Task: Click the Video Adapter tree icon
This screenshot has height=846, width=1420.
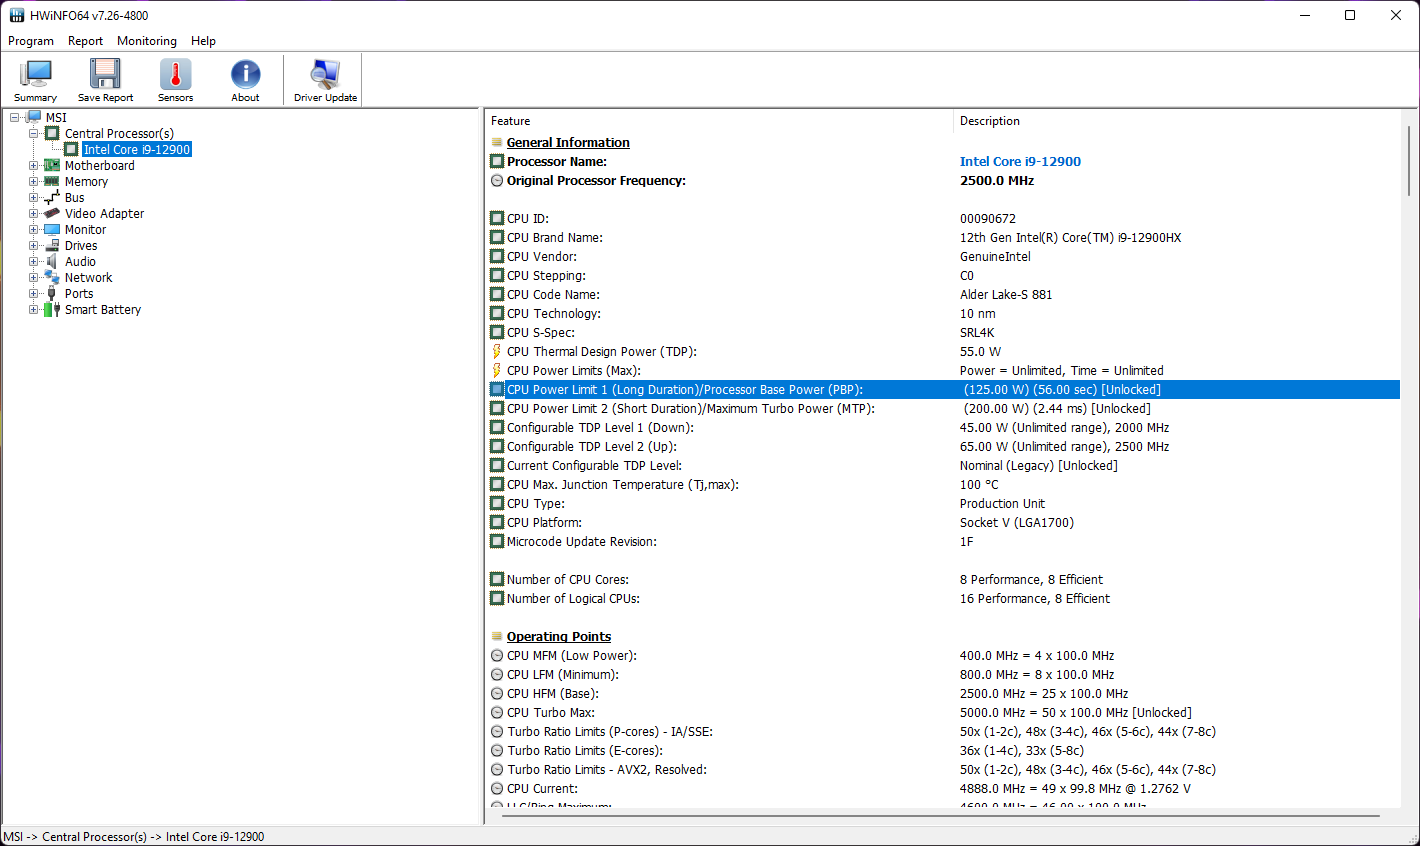Action: click(52, 214)
